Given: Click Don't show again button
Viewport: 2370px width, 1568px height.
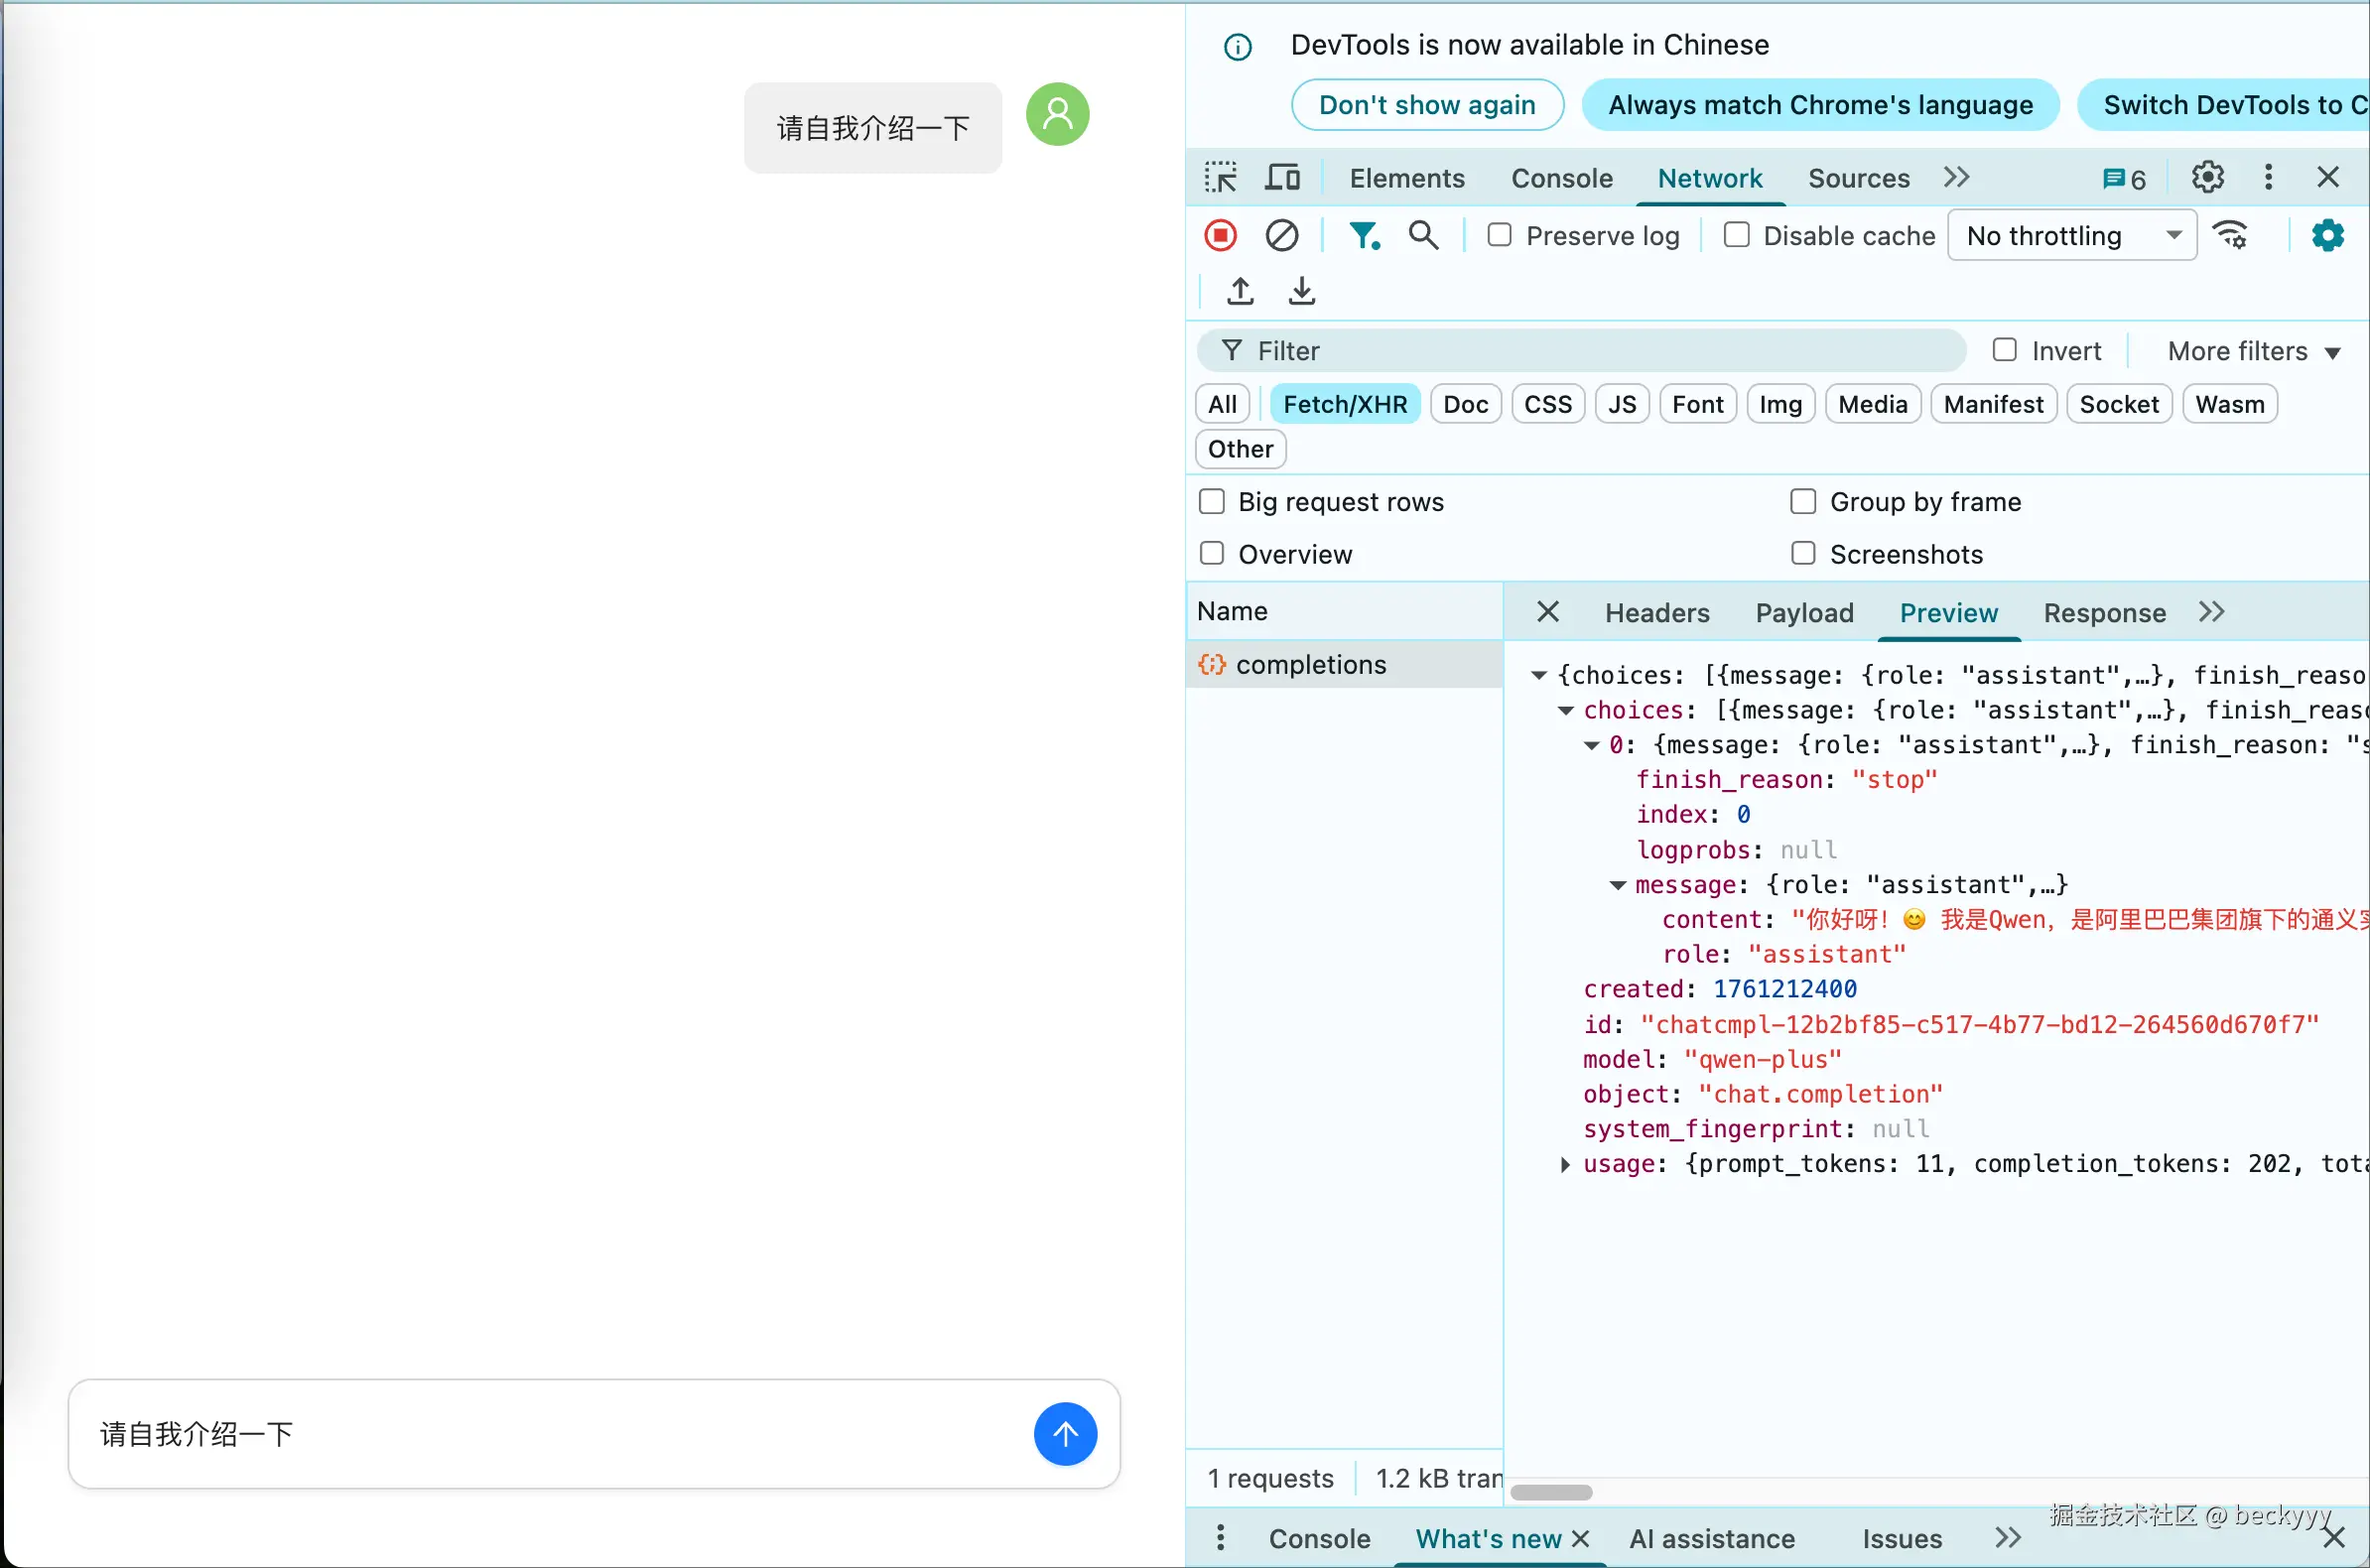Looking at the screenshot, I should pos(1426,105).
